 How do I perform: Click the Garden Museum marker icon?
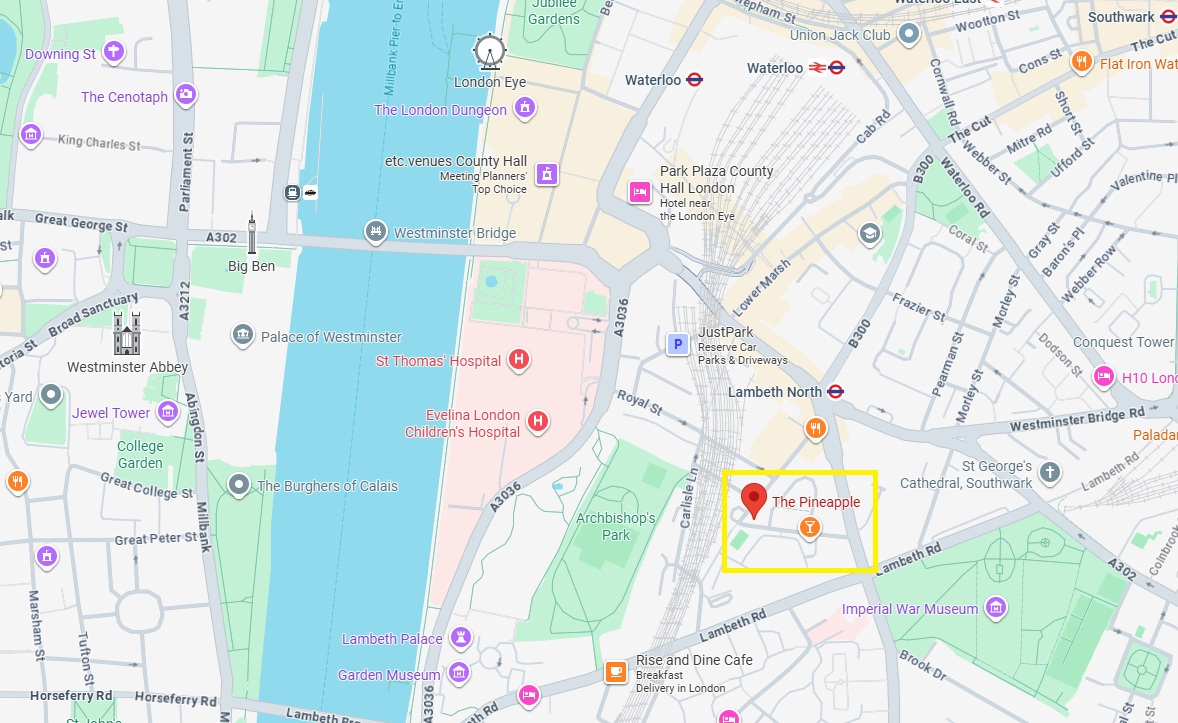click(459, 672)
